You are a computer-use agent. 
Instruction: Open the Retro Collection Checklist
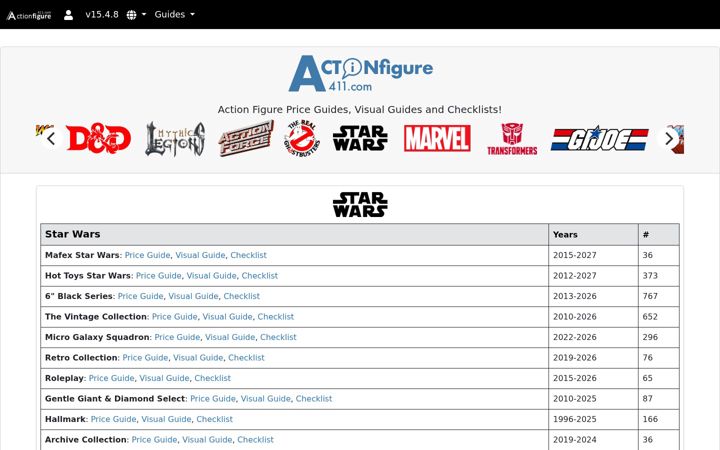point(246,358)
